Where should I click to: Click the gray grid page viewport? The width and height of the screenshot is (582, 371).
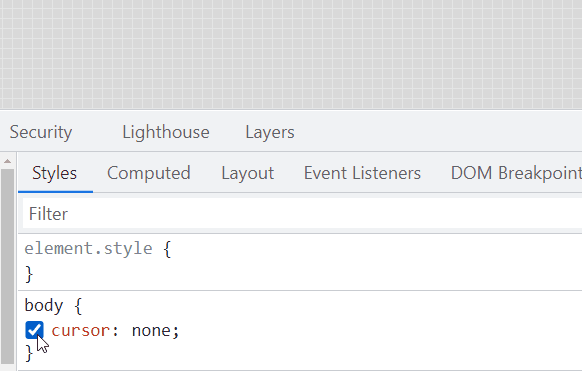(291, 54)
